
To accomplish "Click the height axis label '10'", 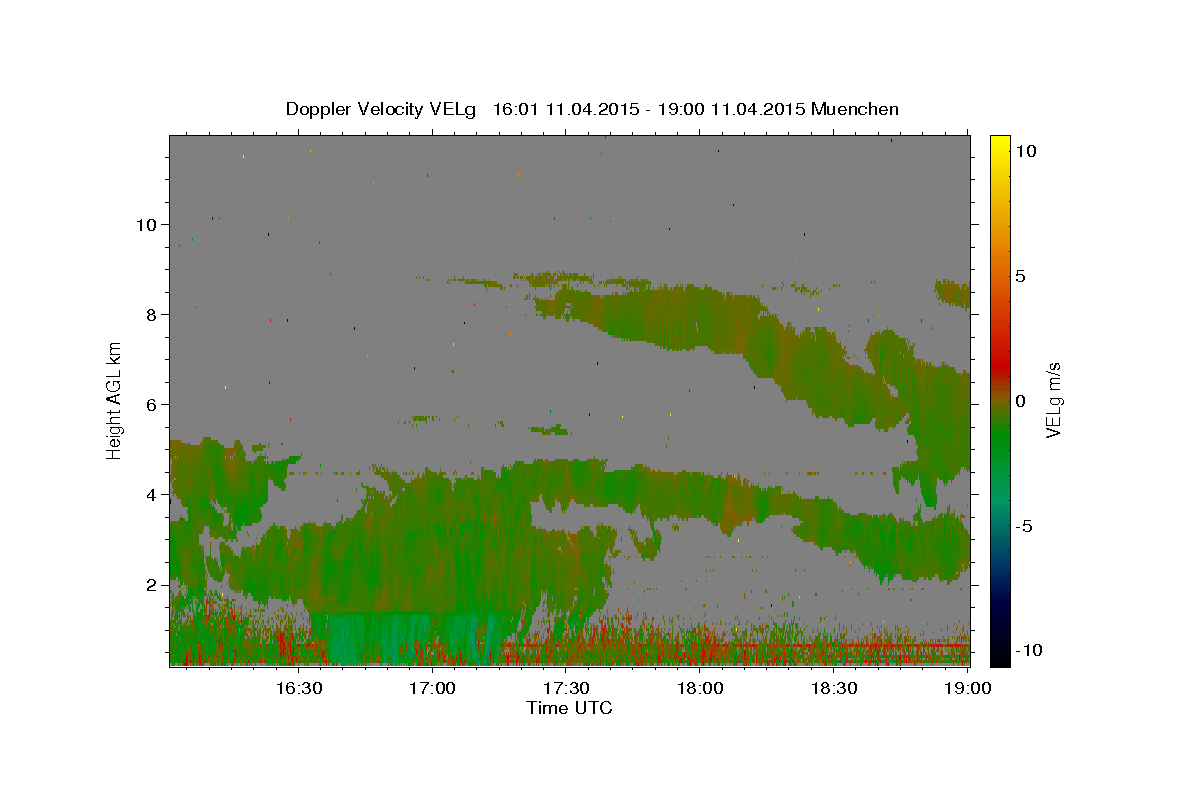I will point(146,225).
